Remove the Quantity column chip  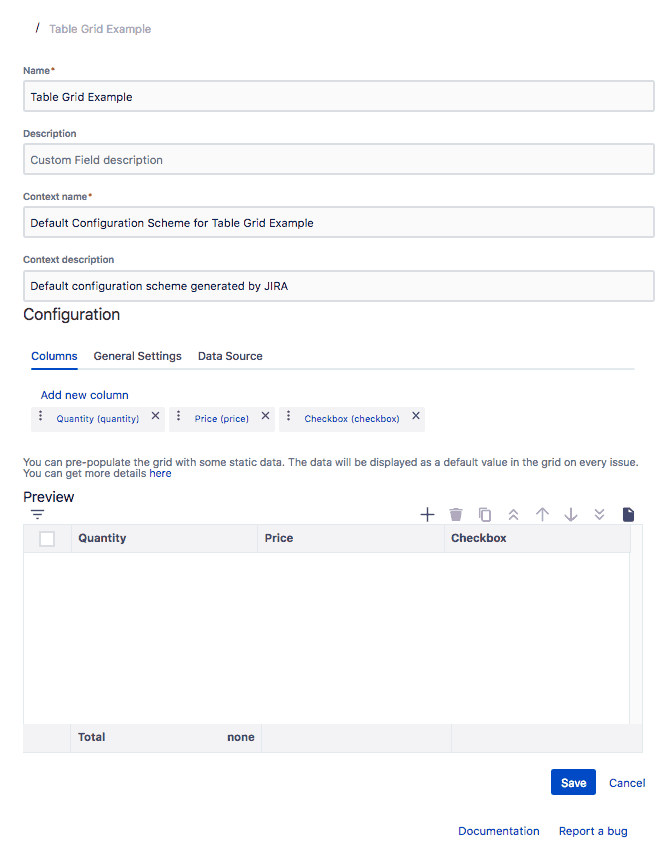(x=155, y=416)
